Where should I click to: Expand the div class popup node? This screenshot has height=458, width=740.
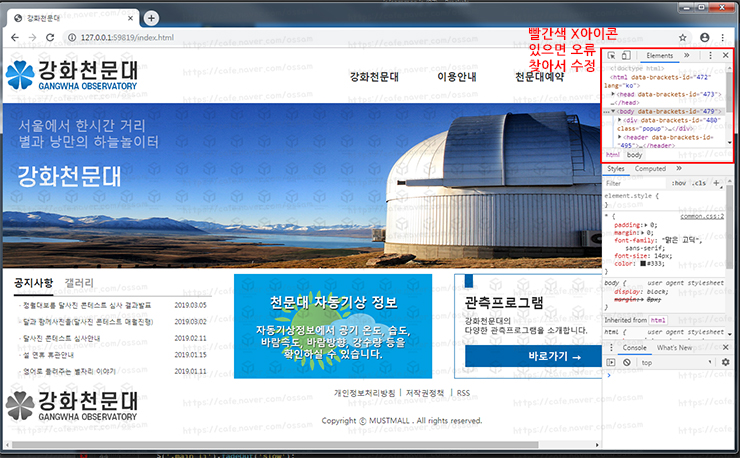(619, 120)
